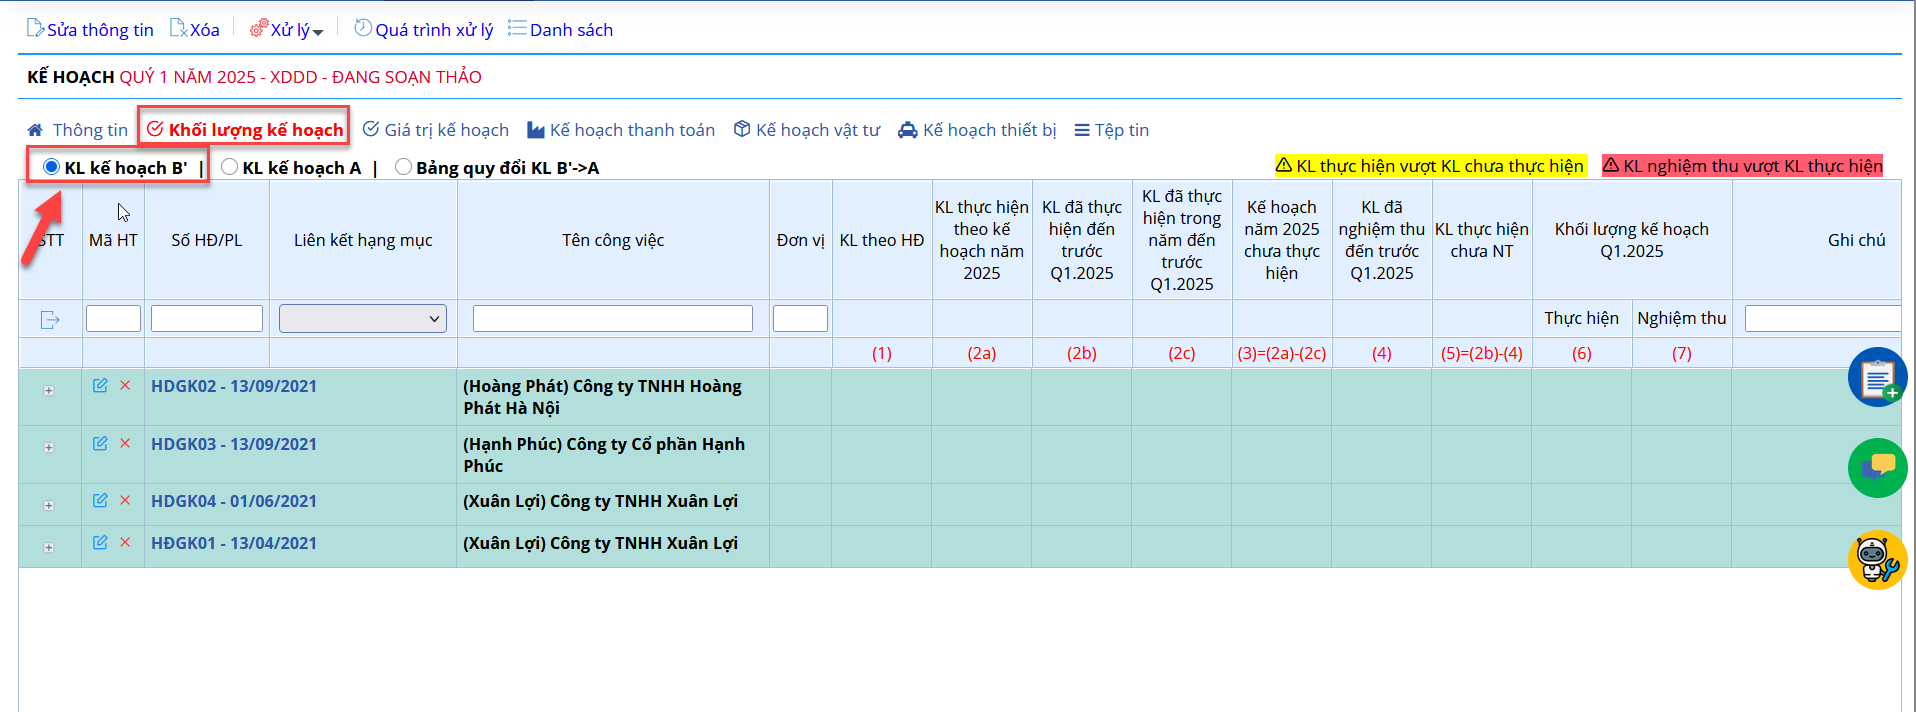The height and width of the screenshot is (712, 1916).
Task: Open the green chat floating button
Action: (1877, 468)
